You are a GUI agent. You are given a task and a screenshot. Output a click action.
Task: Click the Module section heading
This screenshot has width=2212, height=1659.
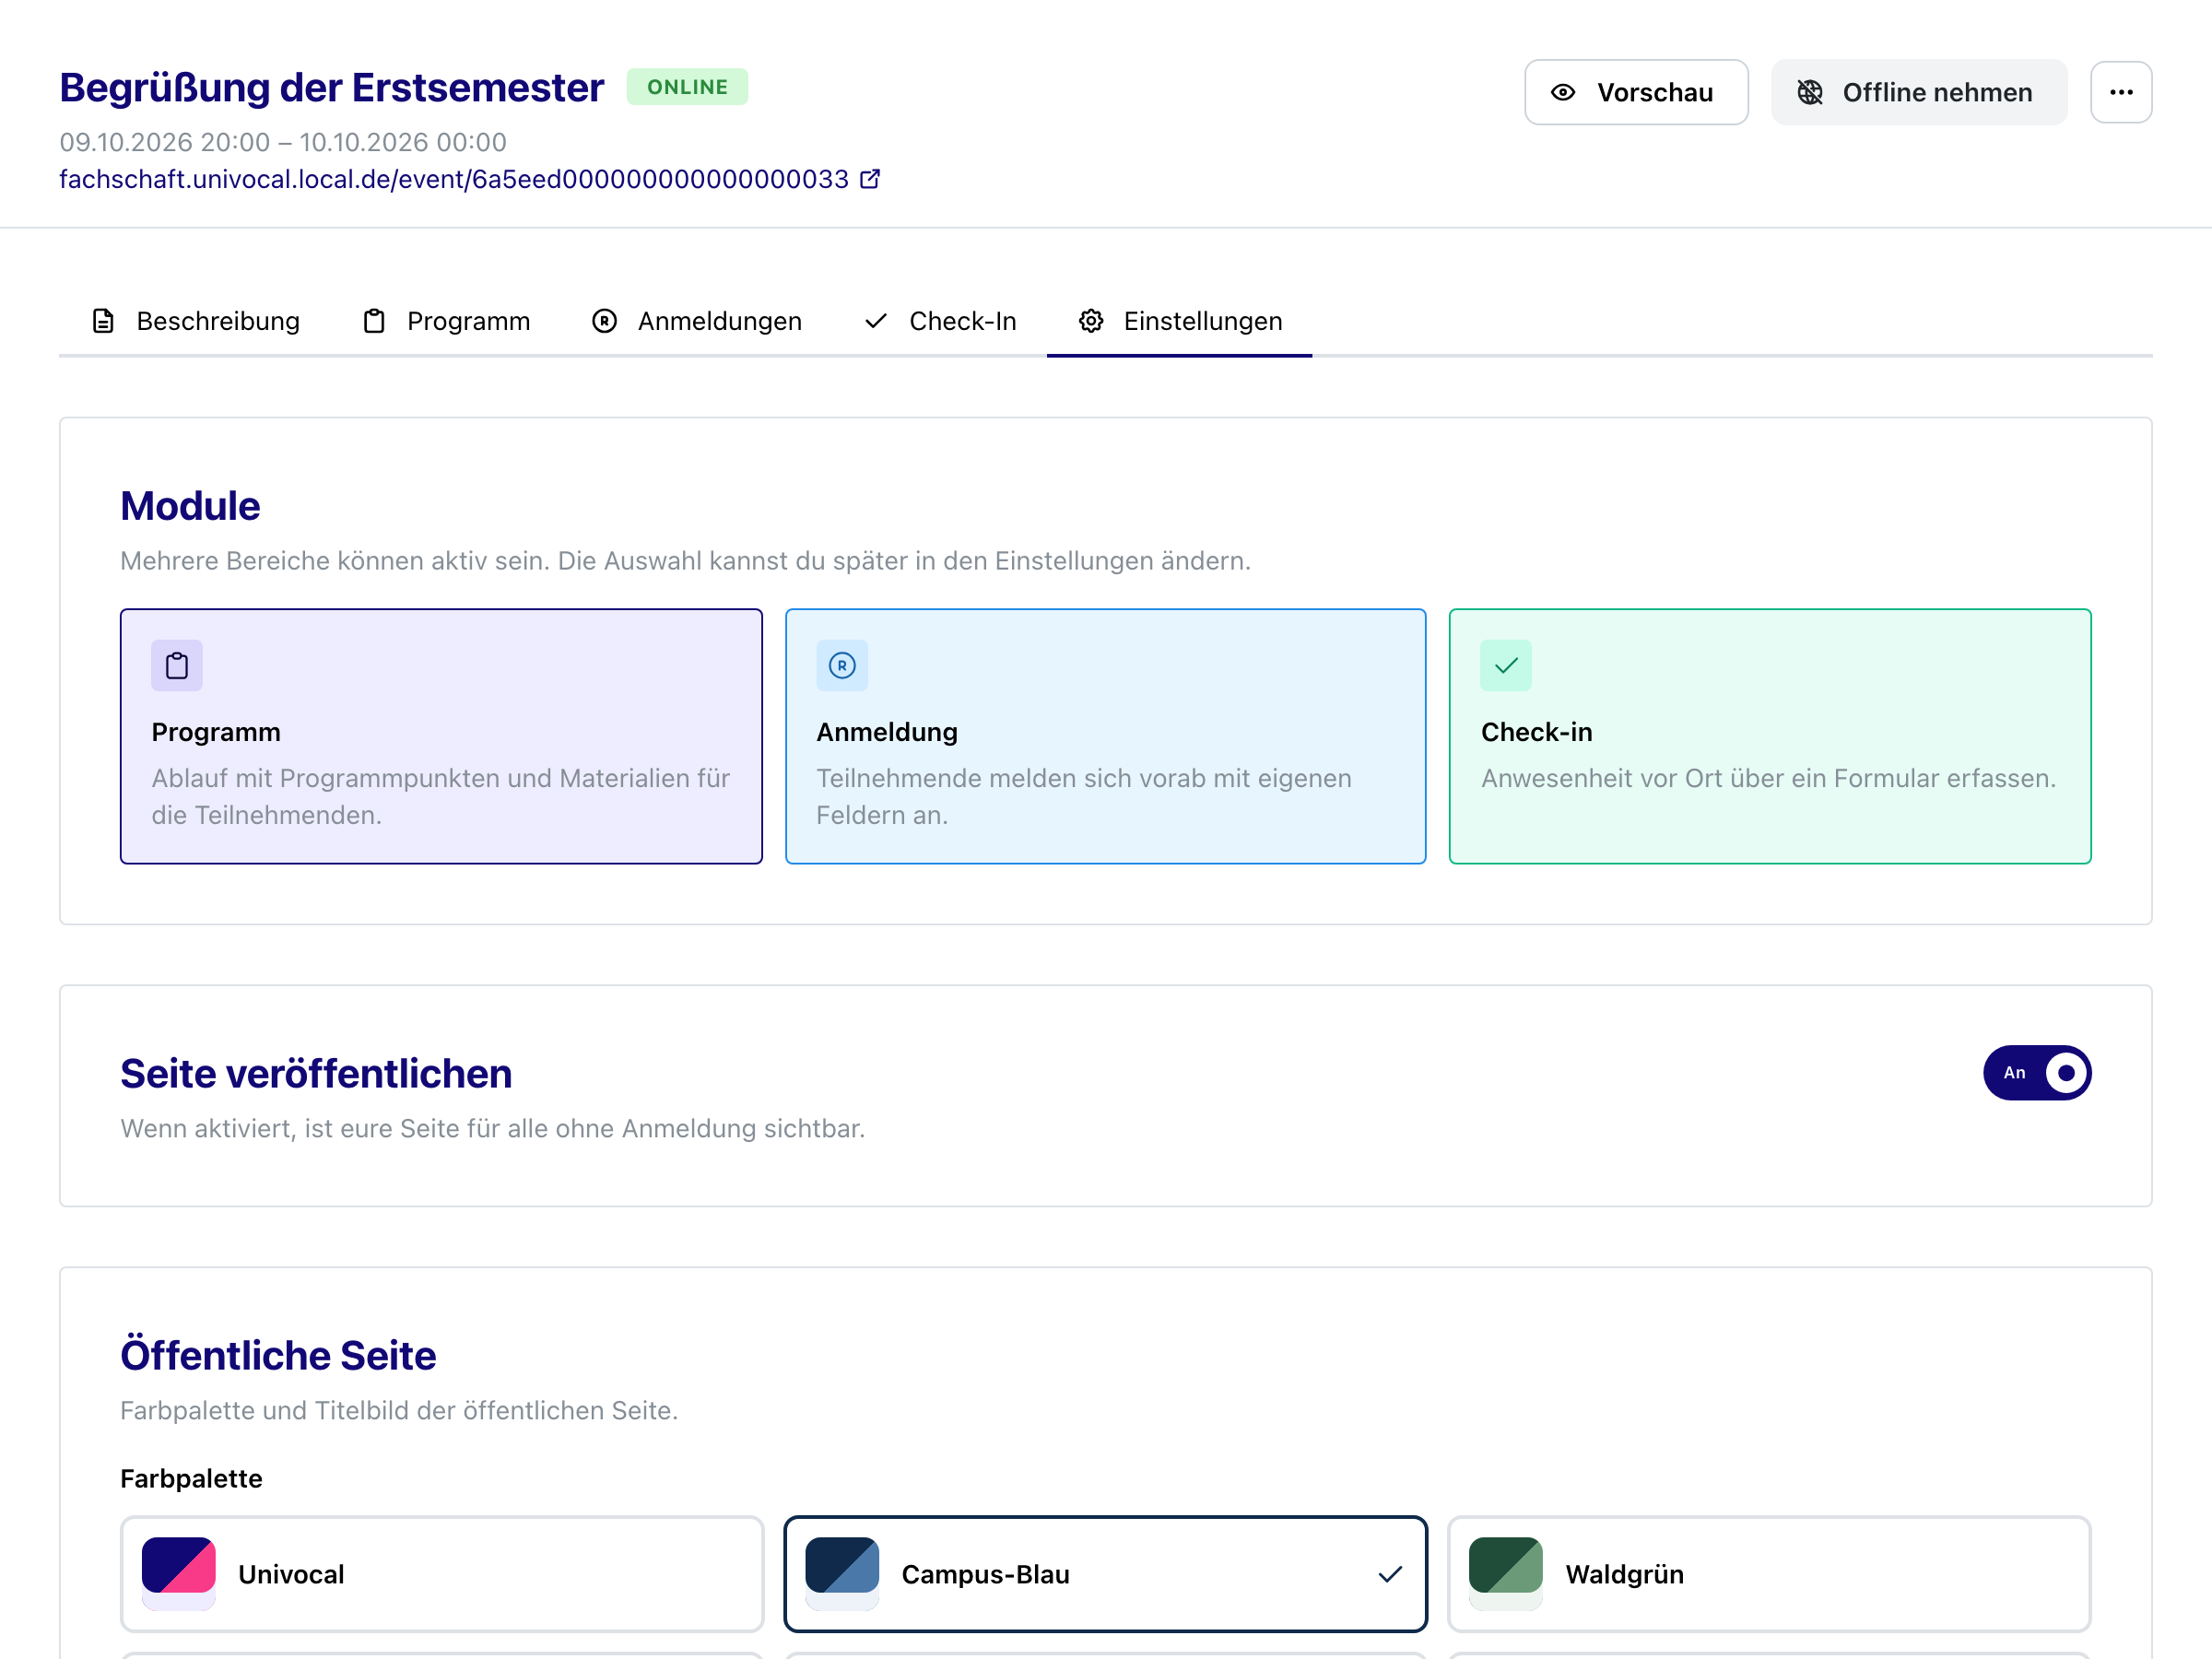pos(190,506)
